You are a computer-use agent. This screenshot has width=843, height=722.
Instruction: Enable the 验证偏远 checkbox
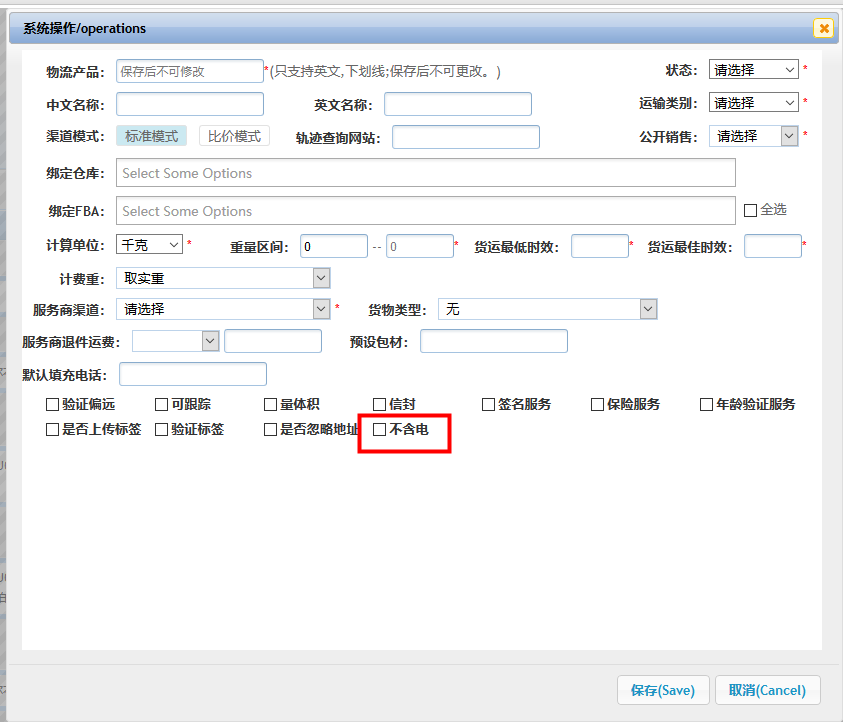(x=53, y=405)
